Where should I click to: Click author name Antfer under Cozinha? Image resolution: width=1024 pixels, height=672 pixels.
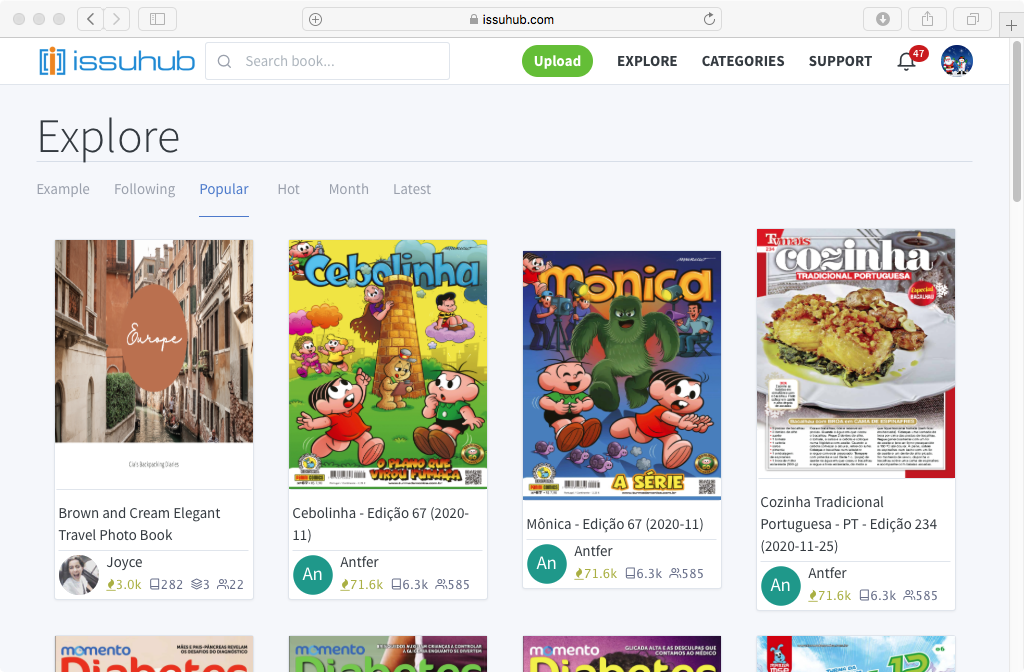(827, 573)
